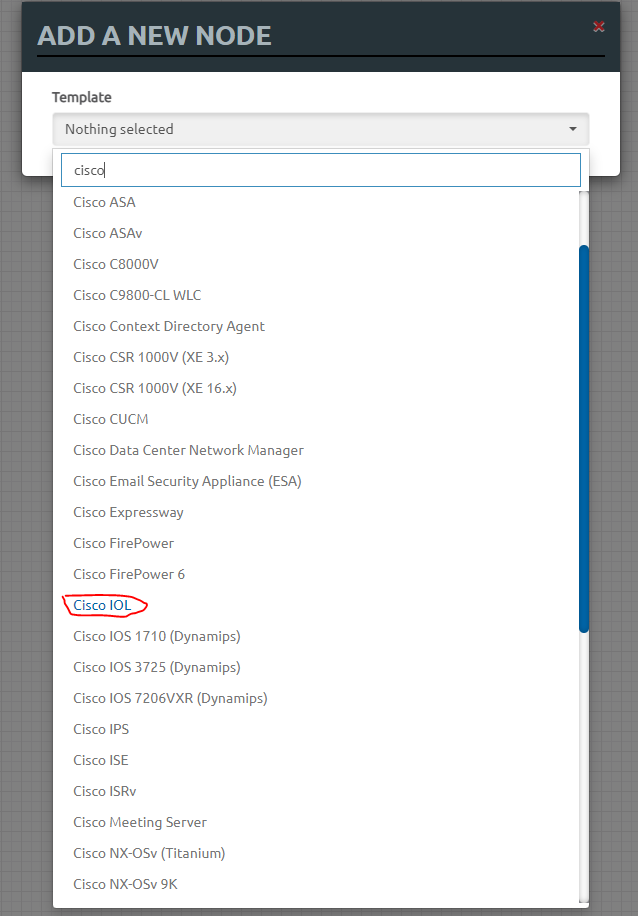
Task: Select Cisco CSR 1000V (XE 3.x)
Action: pyautogui.click(x=151, y=357)
